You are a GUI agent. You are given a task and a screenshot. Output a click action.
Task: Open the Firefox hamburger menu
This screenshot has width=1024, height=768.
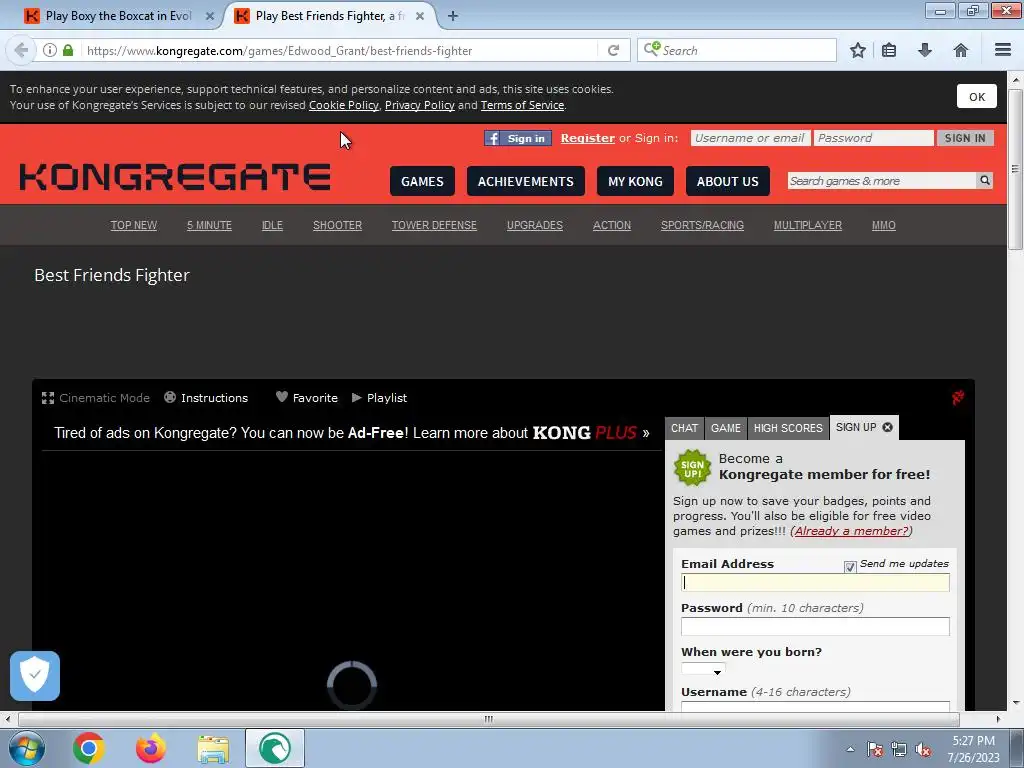[1003, 50]
